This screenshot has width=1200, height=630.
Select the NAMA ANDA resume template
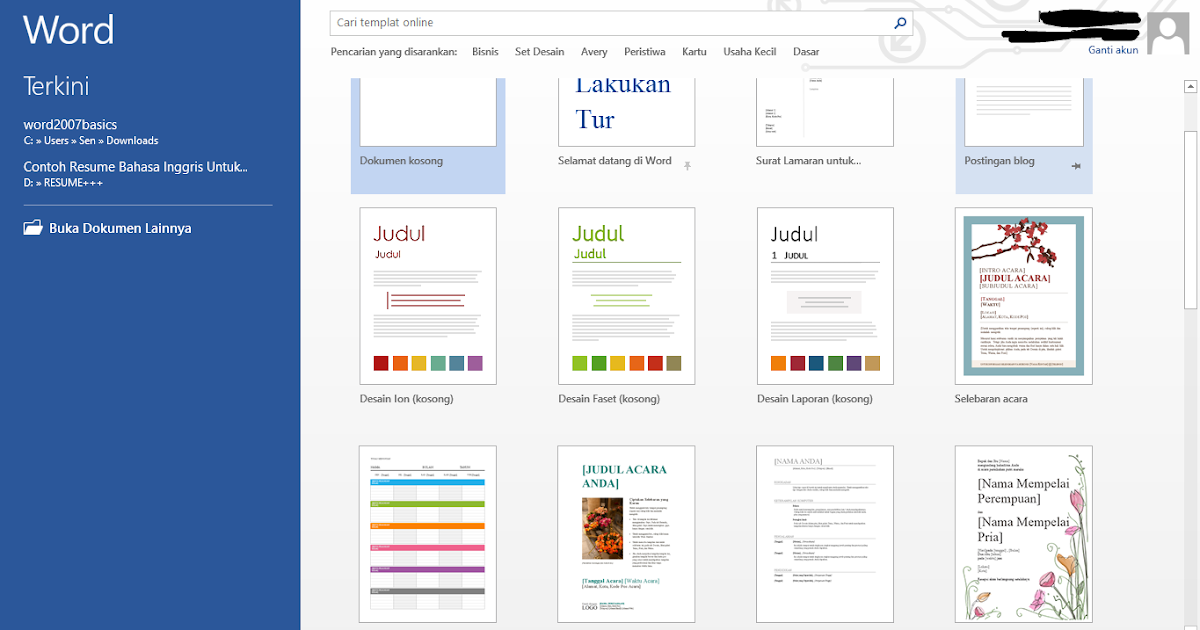[825, 534]
